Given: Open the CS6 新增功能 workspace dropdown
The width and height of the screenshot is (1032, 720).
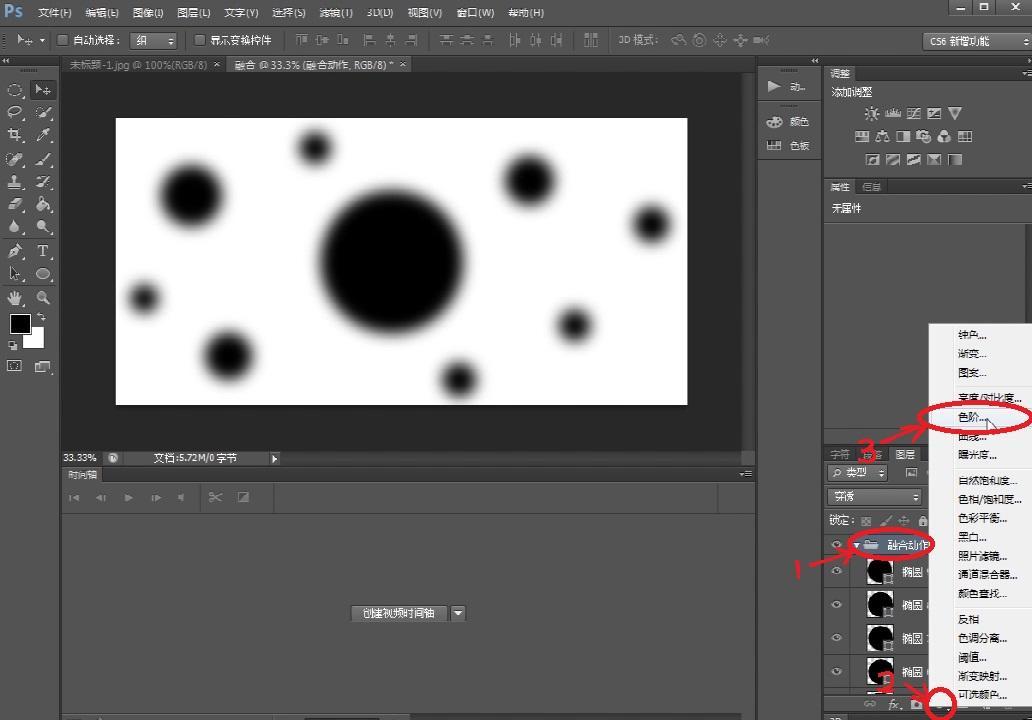Looking at the screenshot, I should click(x=976, y=41).
